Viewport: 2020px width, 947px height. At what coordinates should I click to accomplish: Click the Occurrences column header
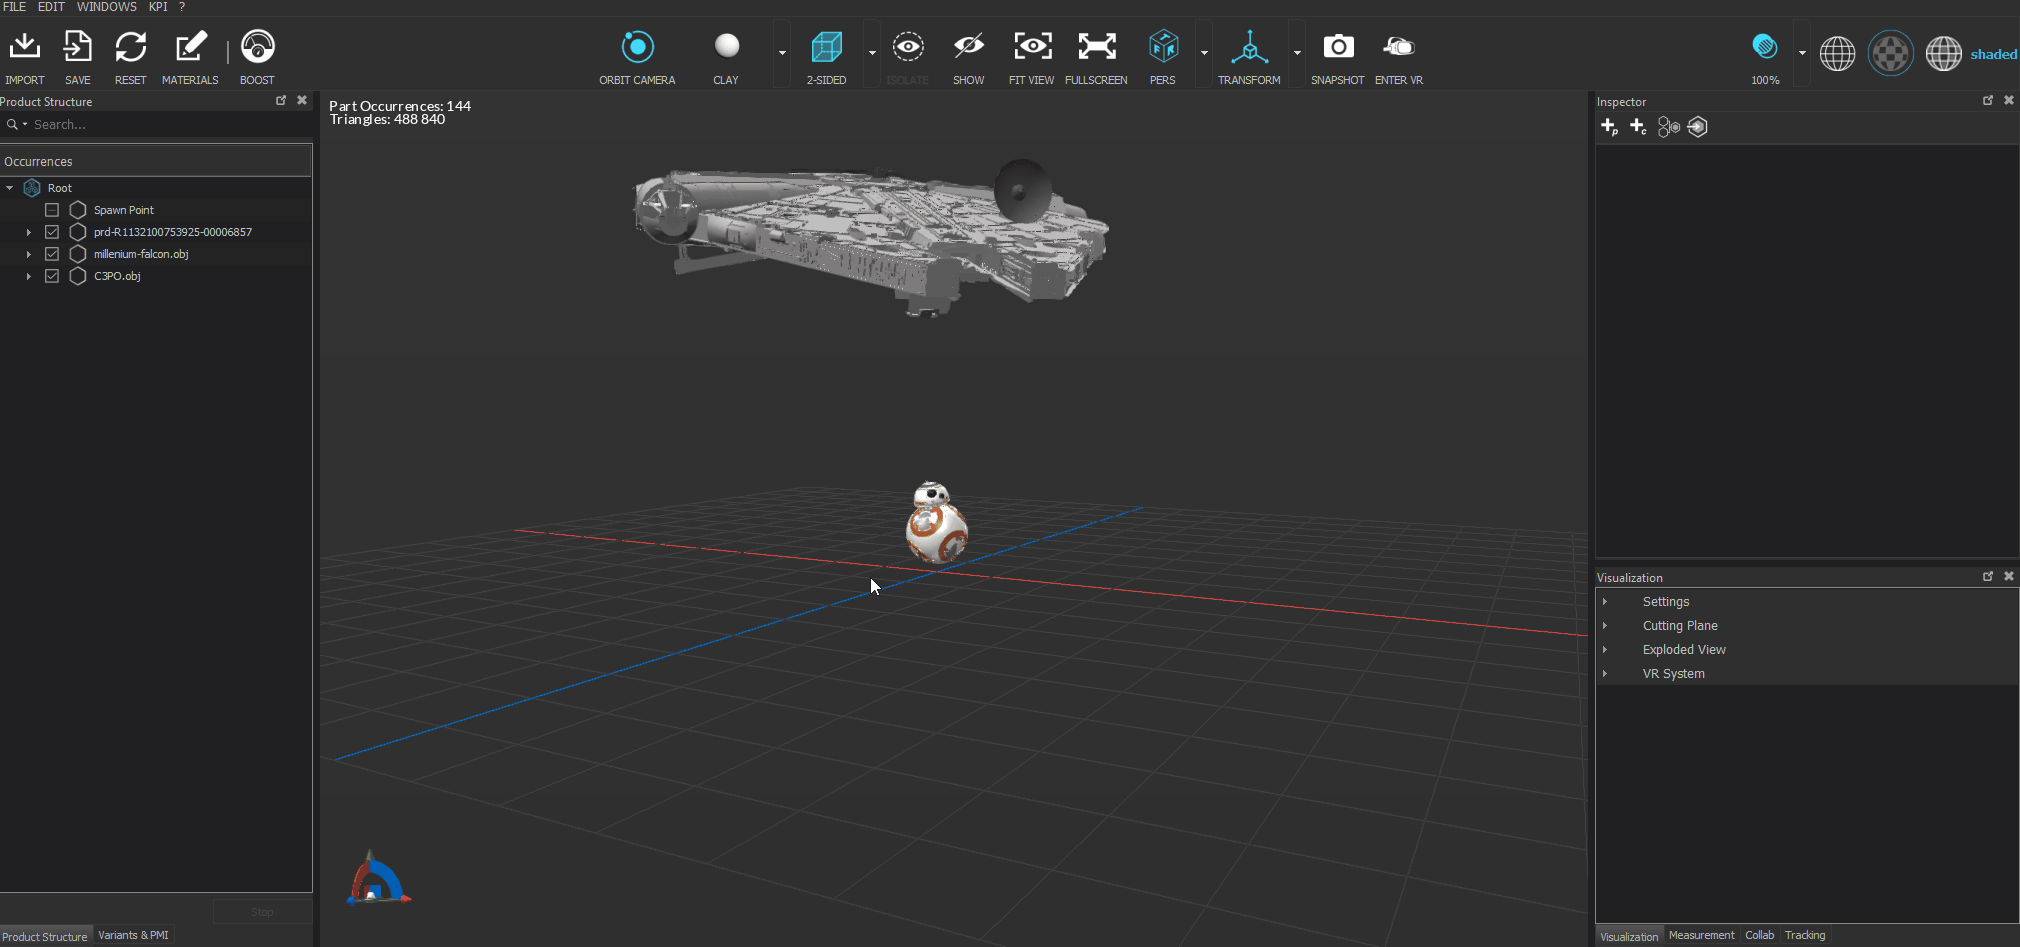click(156, 161)
